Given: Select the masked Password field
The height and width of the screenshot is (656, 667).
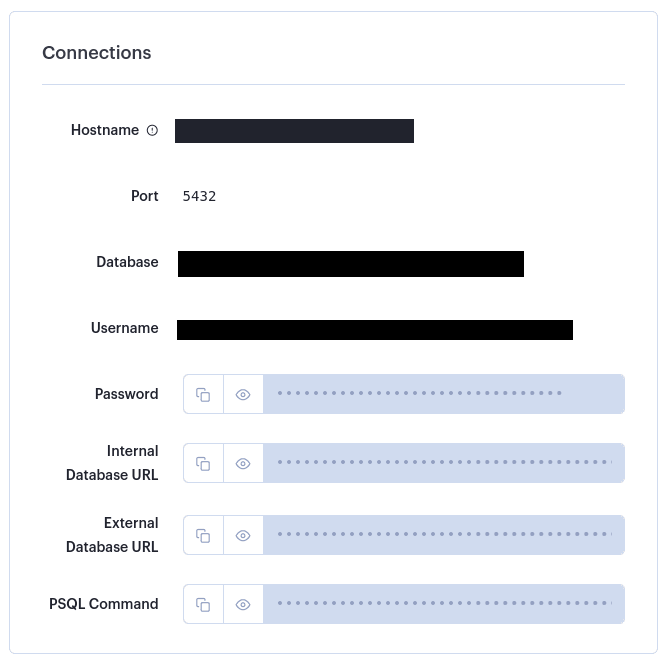Looking at the screenshot, I should pos(444,394).
